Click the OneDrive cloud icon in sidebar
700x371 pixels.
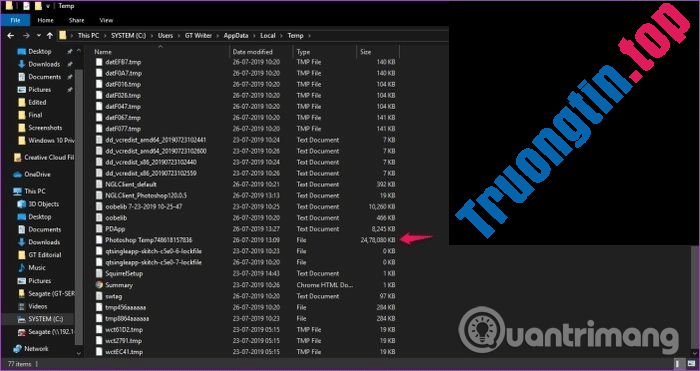[x=17, y=174]
